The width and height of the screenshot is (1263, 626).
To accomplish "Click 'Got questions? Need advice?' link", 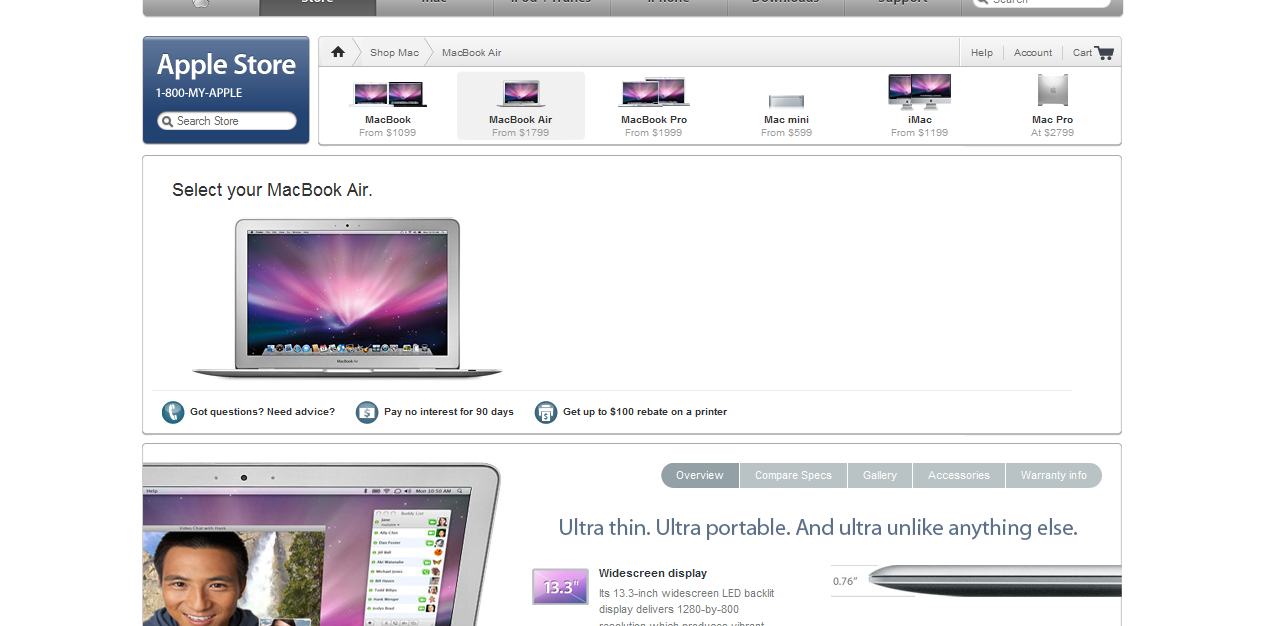I will (262, 412).
